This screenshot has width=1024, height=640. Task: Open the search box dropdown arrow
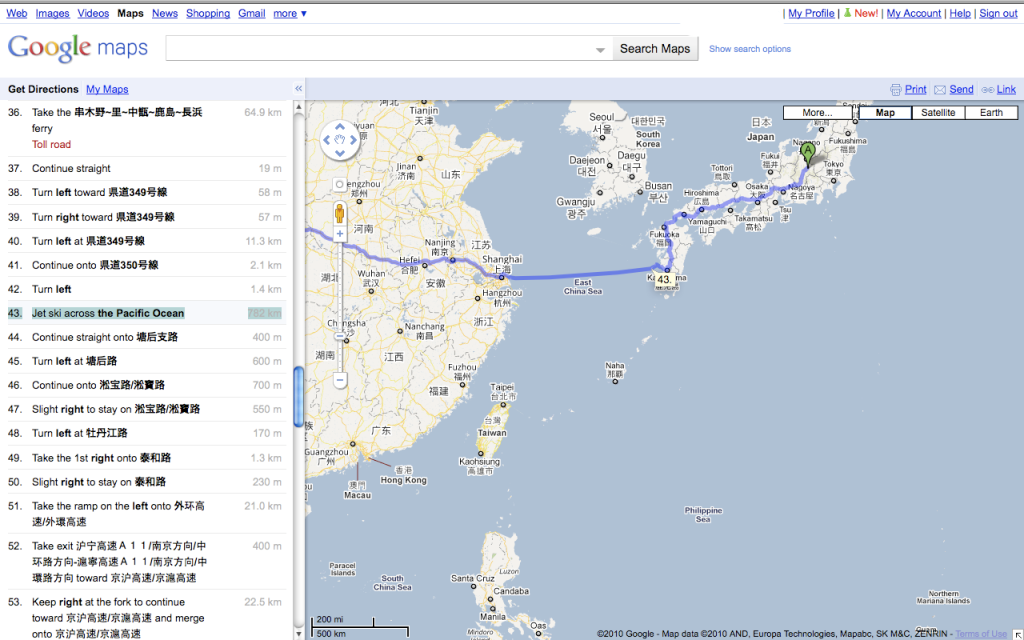[600, 50]
